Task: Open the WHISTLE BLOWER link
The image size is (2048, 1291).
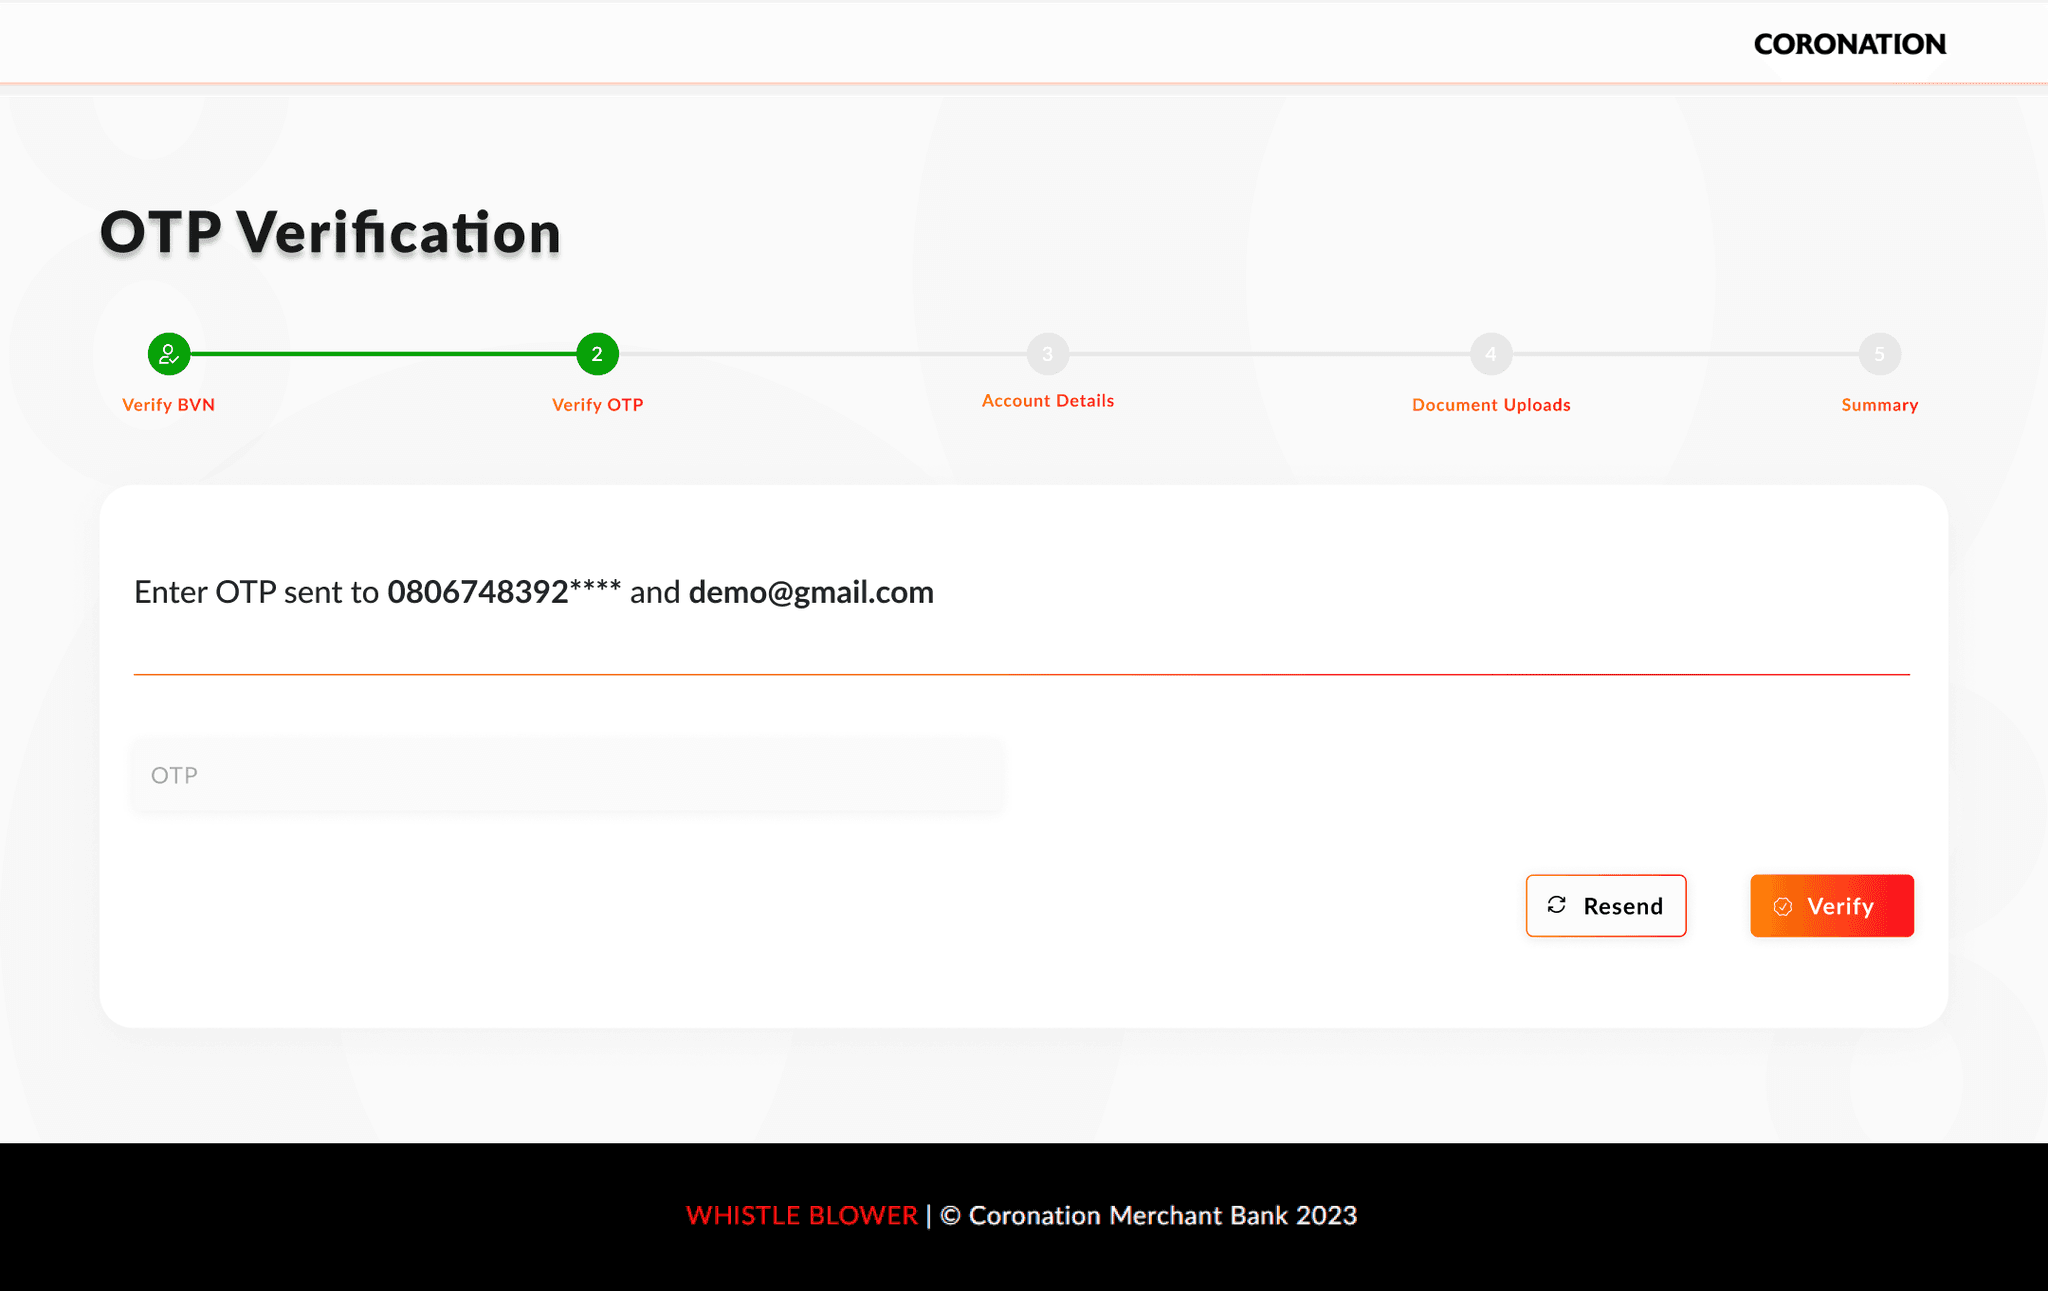Action: 801,1215
